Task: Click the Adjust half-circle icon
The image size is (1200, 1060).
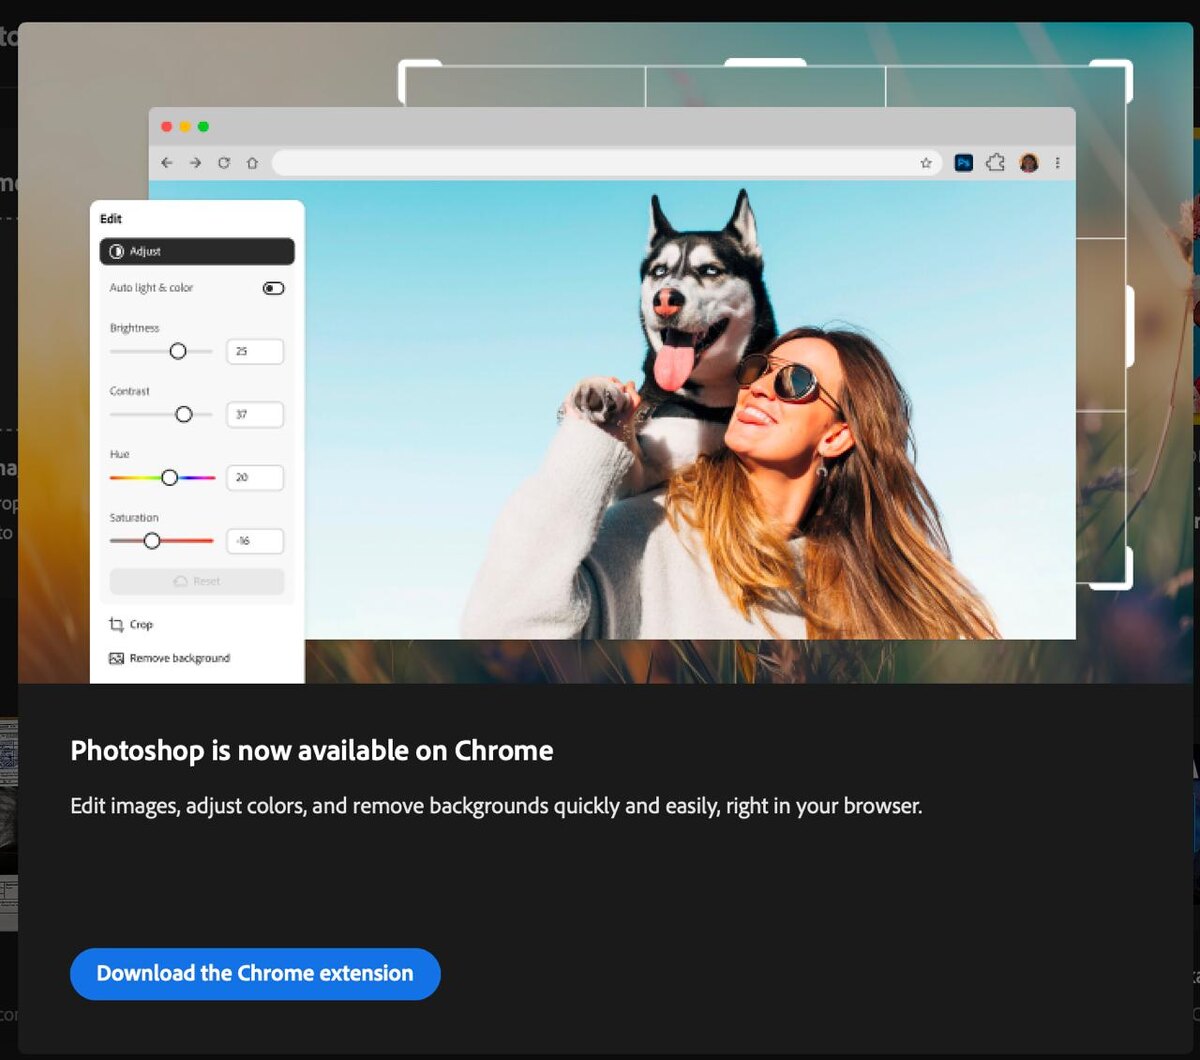Action: pyautogui.click(x=117, y=252)
